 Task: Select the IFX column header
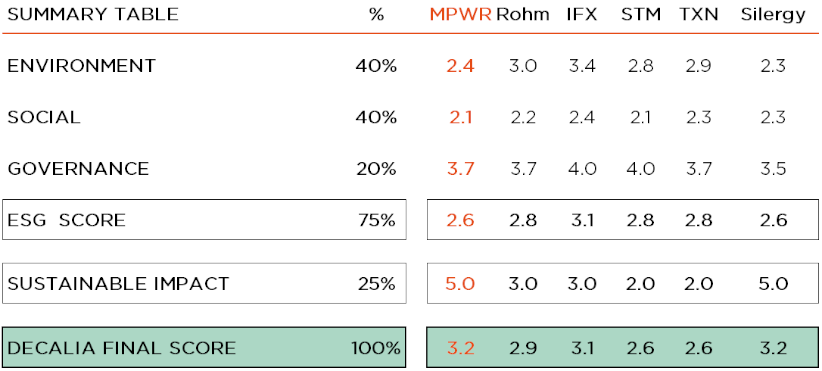click(x=582, y=15)
